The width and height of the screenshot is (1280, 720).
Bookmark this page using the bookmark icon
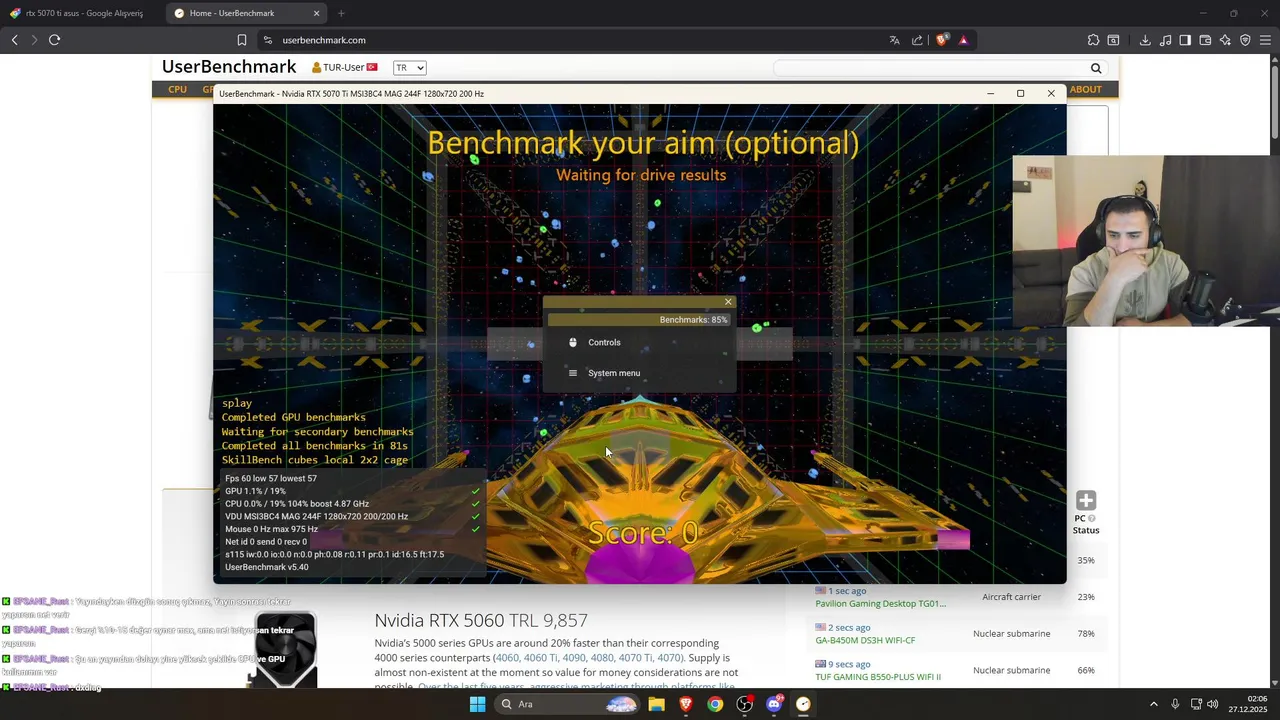click(x=241, y=40)
